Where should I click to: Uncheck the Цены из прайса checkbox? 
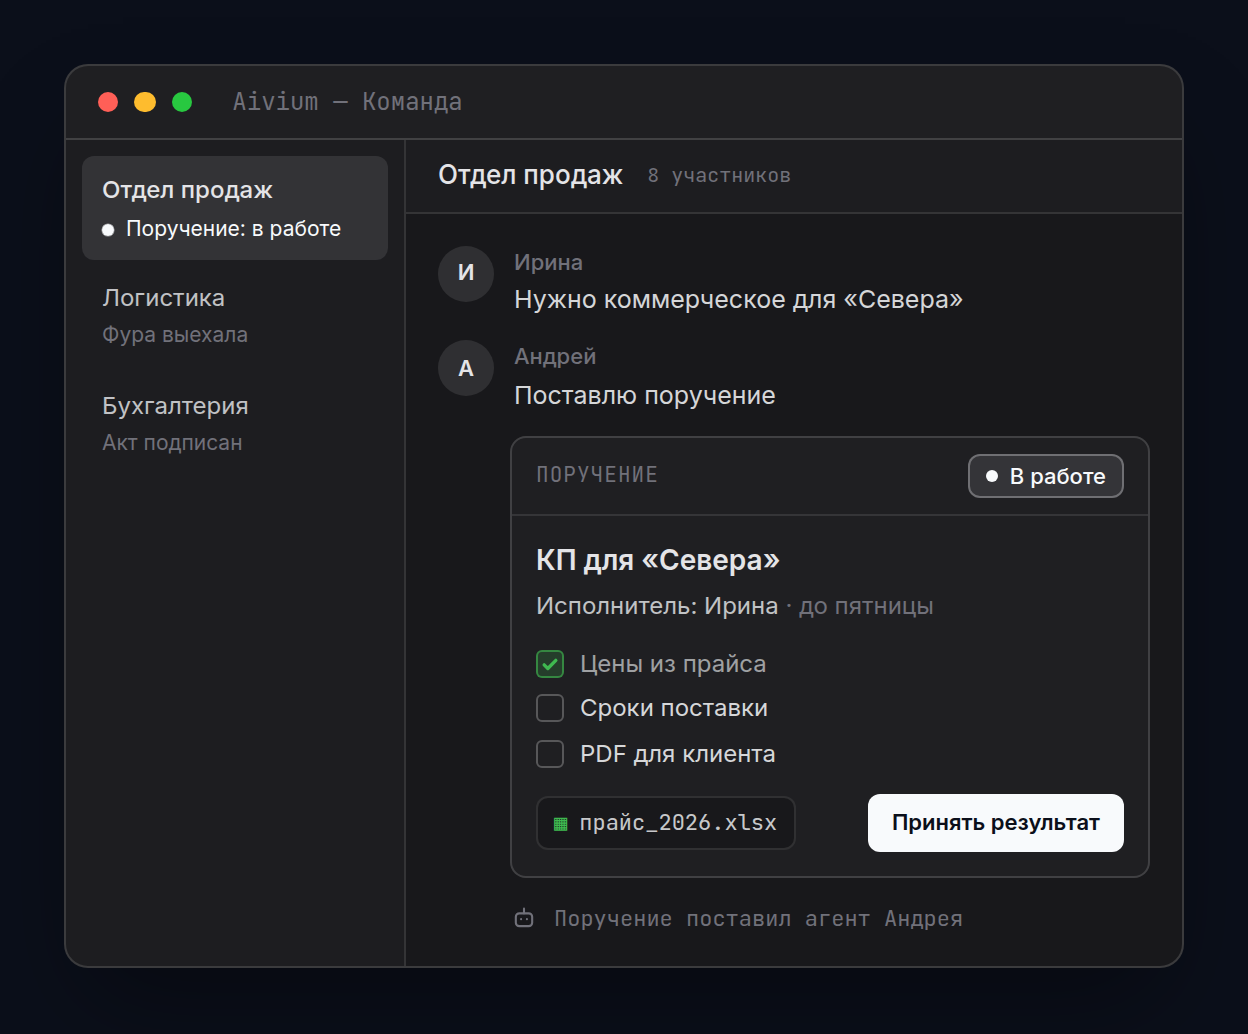tap(550, 664)
